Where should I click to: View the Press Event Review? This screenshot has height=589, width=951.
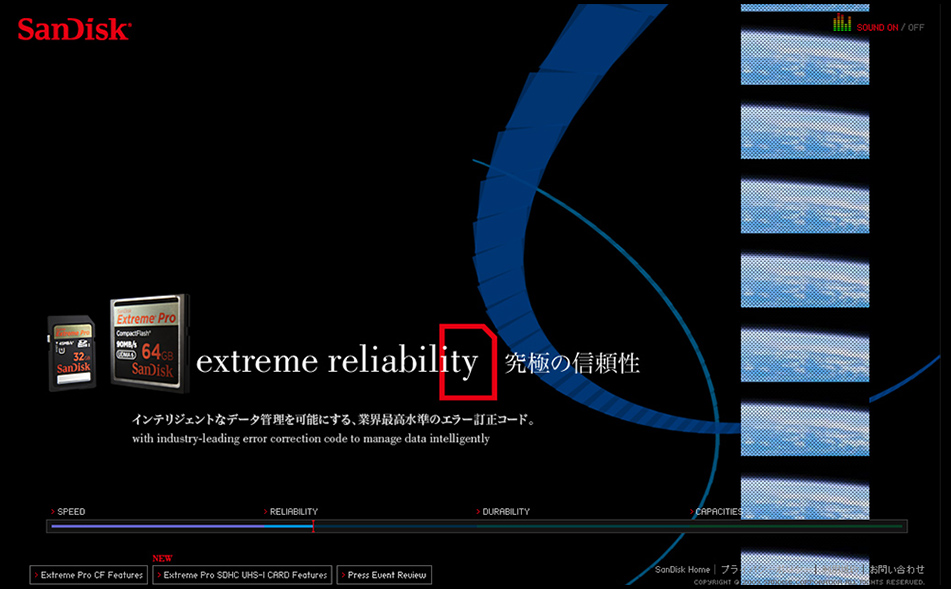coord(386,575)
